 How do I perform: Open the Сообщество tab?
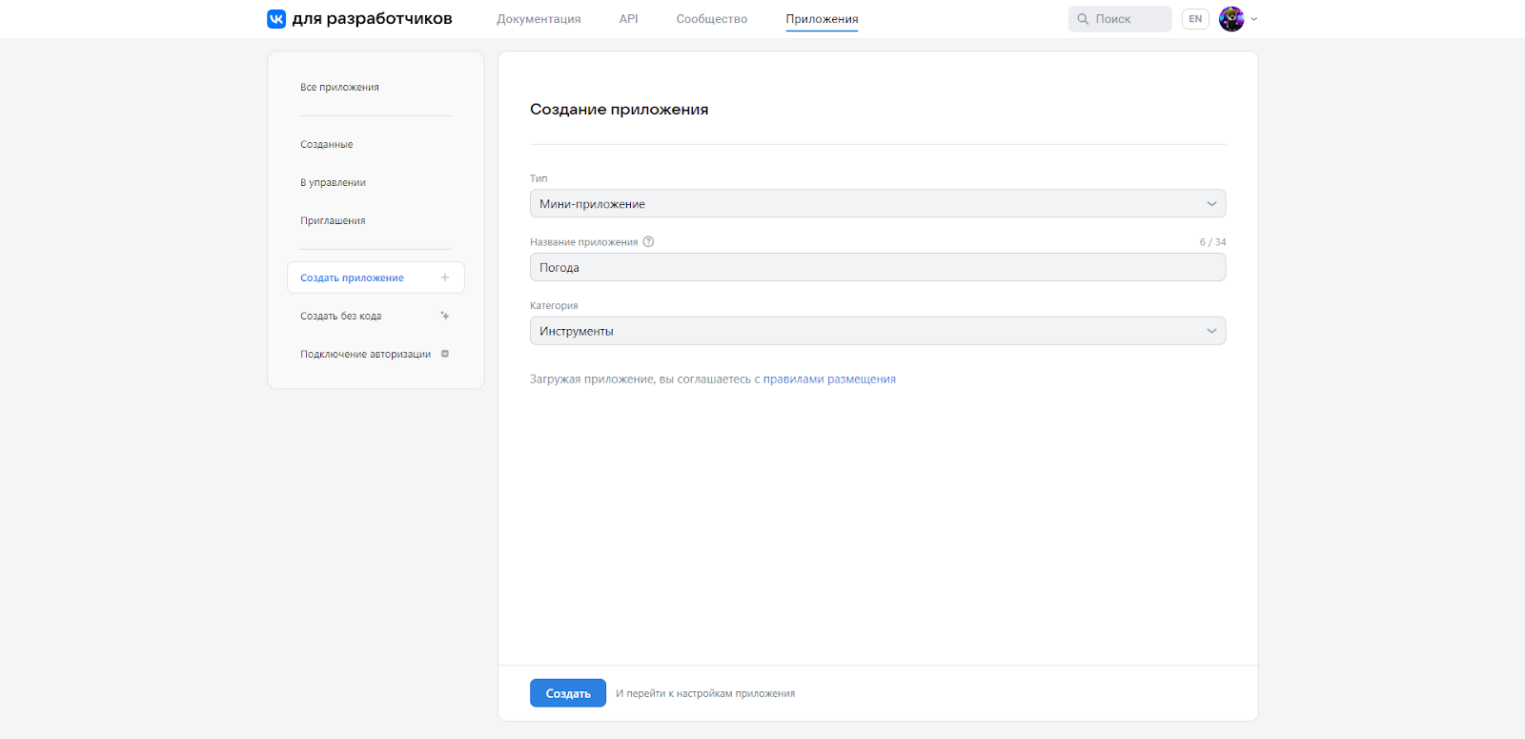click(x=711, y=19)
